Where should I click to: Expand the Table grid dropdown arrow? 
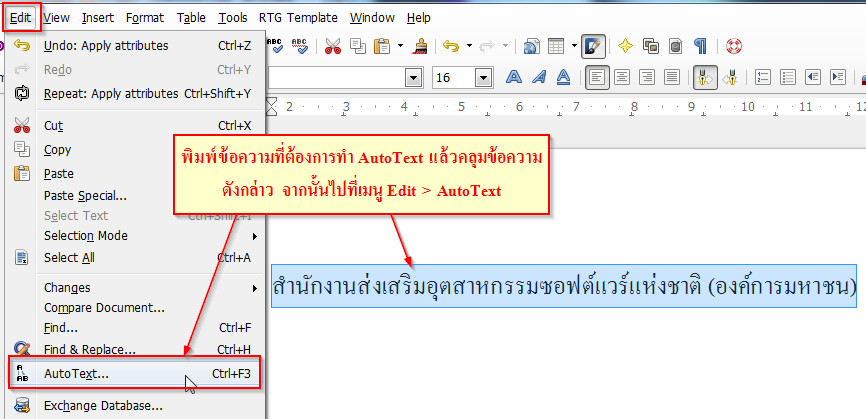[x=574, y=46]
